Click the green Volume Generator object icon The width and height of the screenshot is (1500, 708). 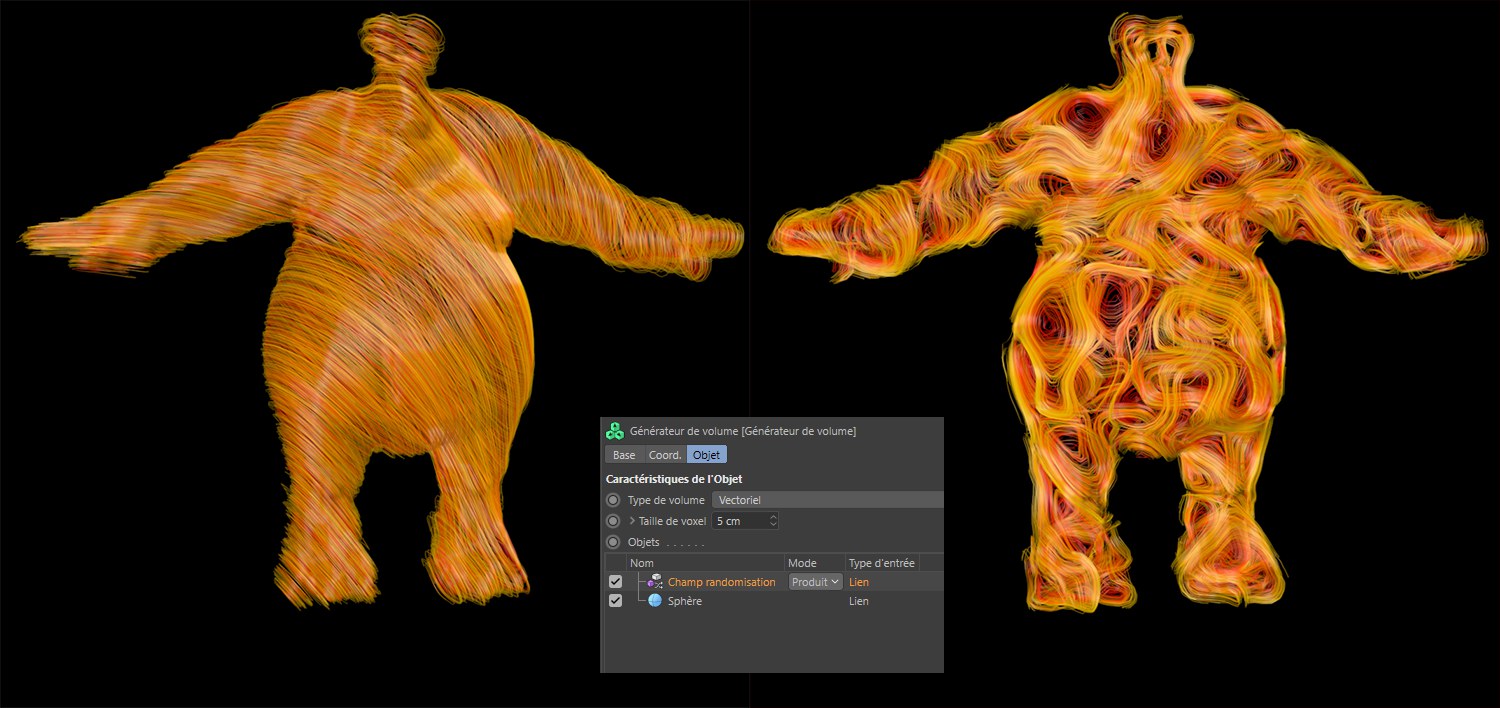click(615, 431)
